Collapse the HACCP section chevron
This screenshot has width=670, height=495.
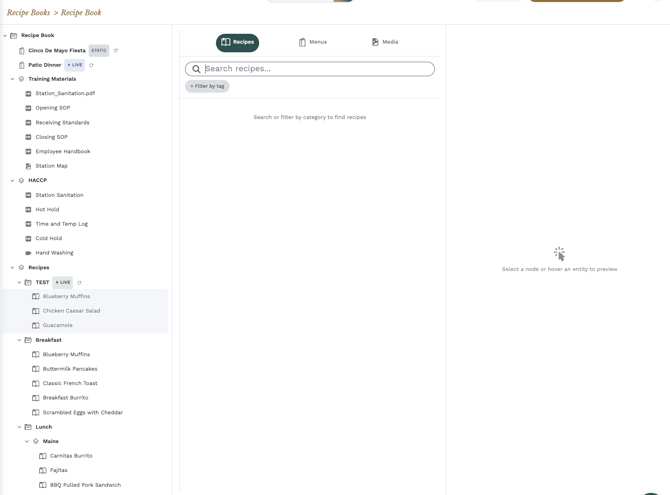[x=12, y=180]
